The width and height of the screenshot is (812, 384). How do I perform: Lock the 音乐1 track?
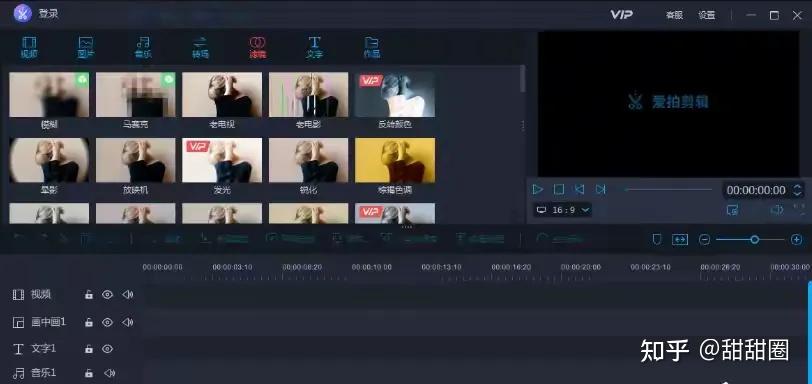click(x=89, y=373)
